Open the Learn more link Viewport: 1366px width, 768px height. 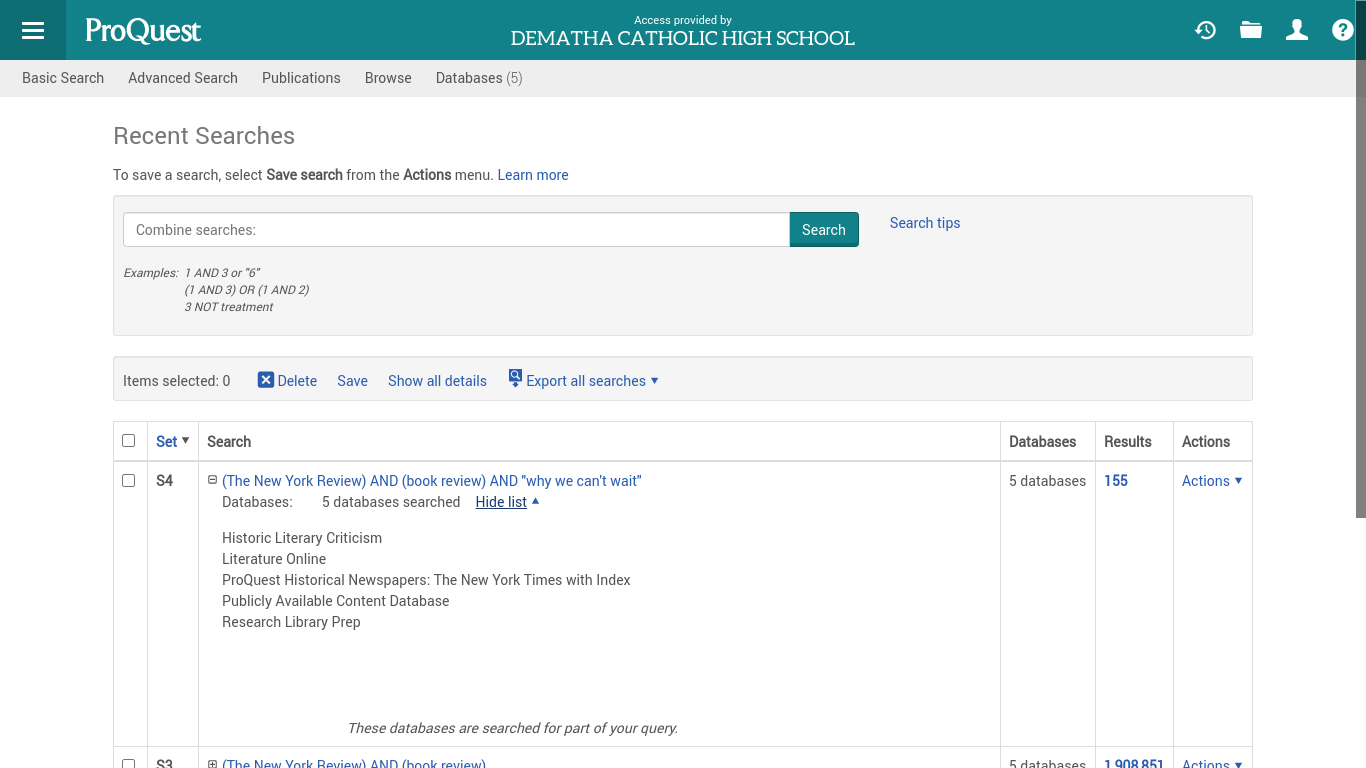pyautogui.click(x=533, y=175)
